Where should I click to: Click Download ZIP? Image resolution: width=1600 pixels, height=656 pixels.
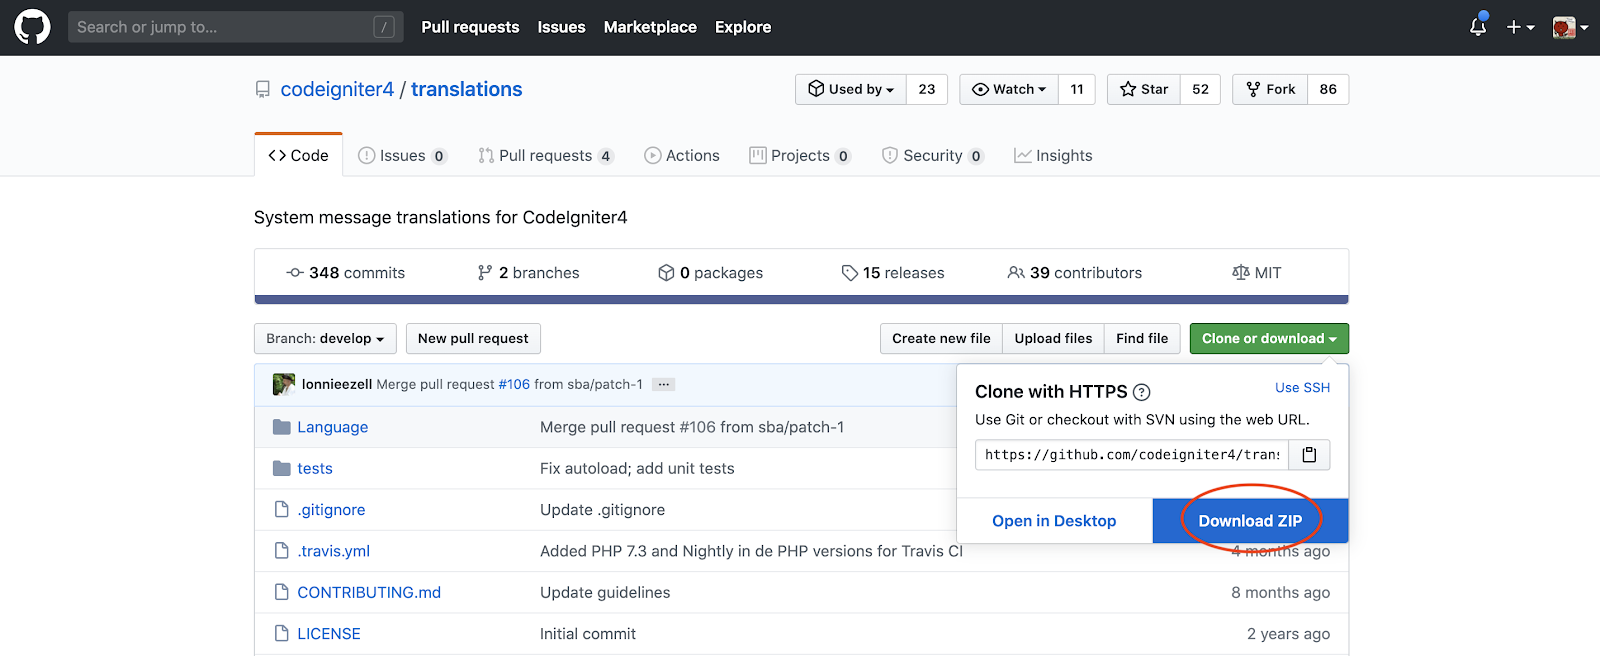coord(1250,521)
